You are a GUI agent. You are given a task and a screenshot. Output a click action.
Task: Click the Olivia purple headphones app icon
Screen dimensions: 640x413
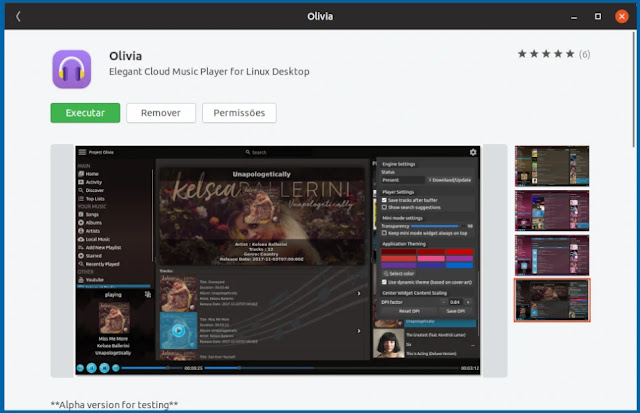(72, 69)
